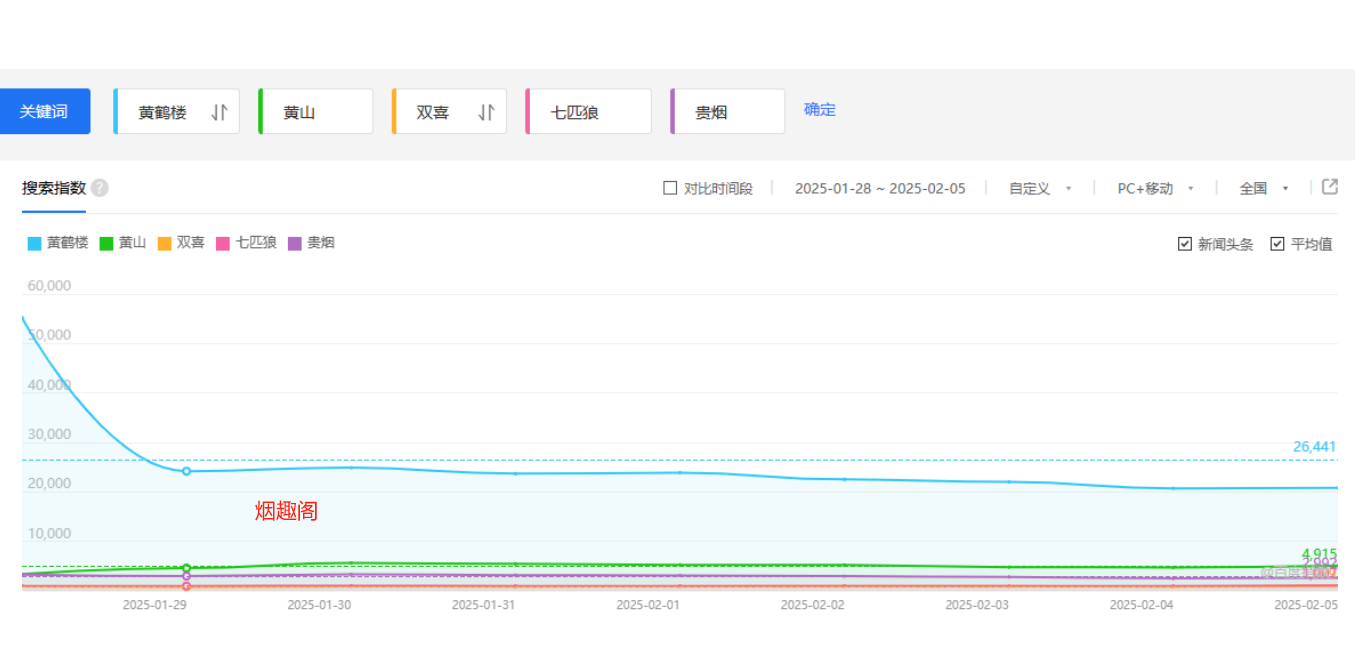Click the 黄鹤楼 data point on 2025-01-29
1356x647 pixels.
[186, 471]
